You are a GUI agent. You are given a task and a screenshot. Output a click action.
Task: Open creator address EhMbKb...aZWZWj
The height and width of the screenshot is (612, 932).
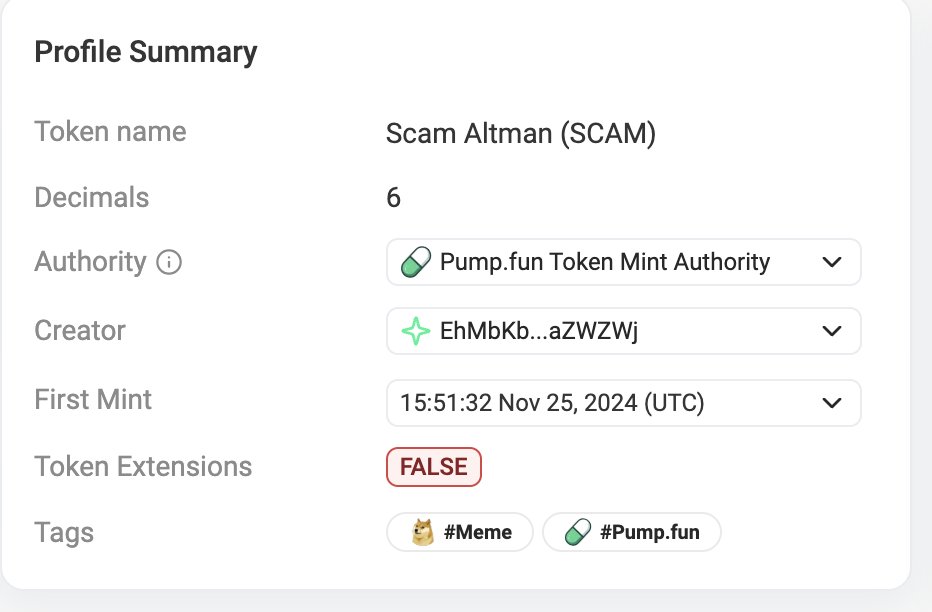point(539,331)
